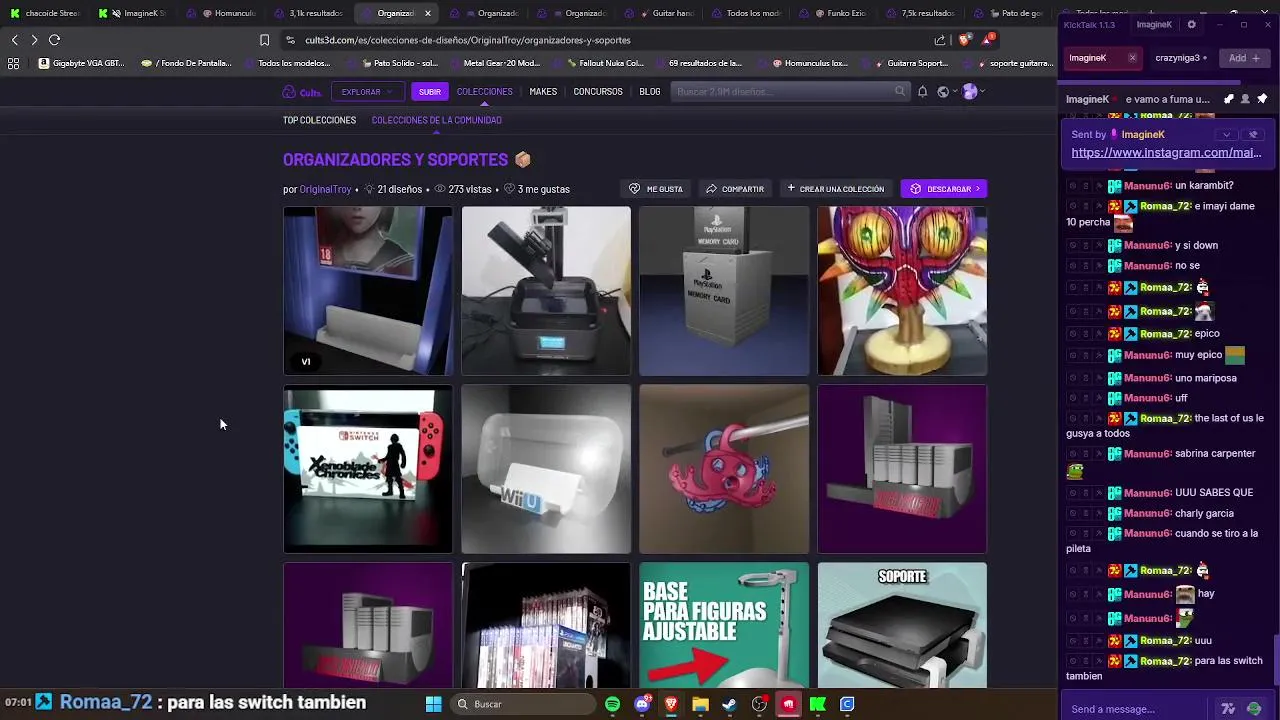Open the COLECCIONES menu item
Viewport: 1280px width, 720px height.
(485, 91)
